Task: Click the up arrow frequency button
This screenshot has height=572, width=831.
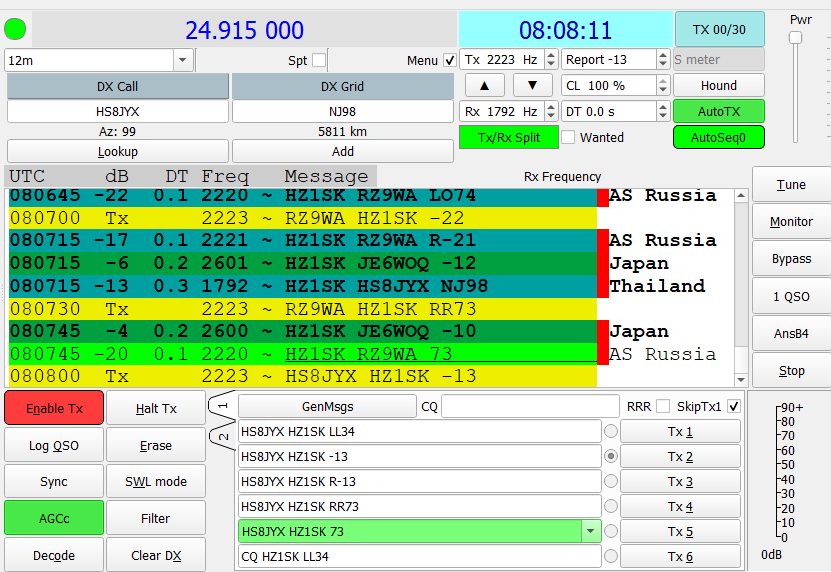Action: point(484,85)
